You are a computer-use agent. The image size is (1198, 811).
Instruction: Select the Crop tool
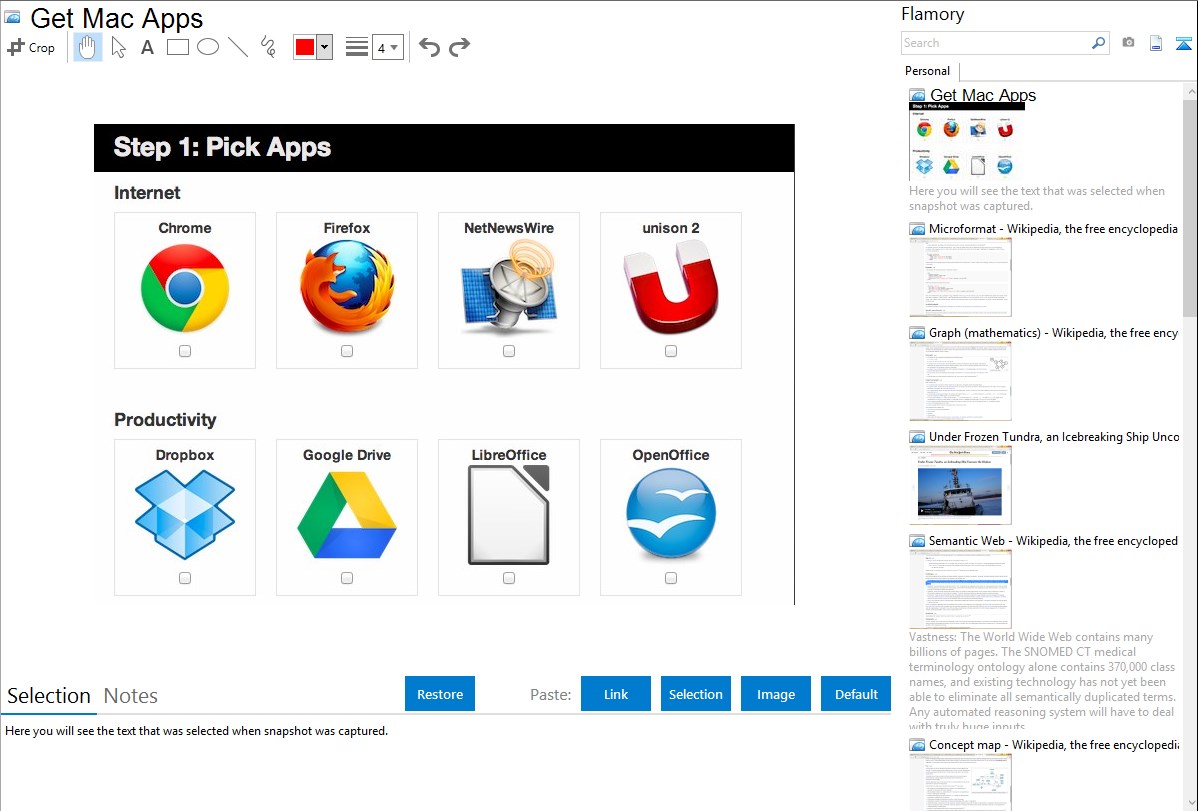[x=31, y=47]
